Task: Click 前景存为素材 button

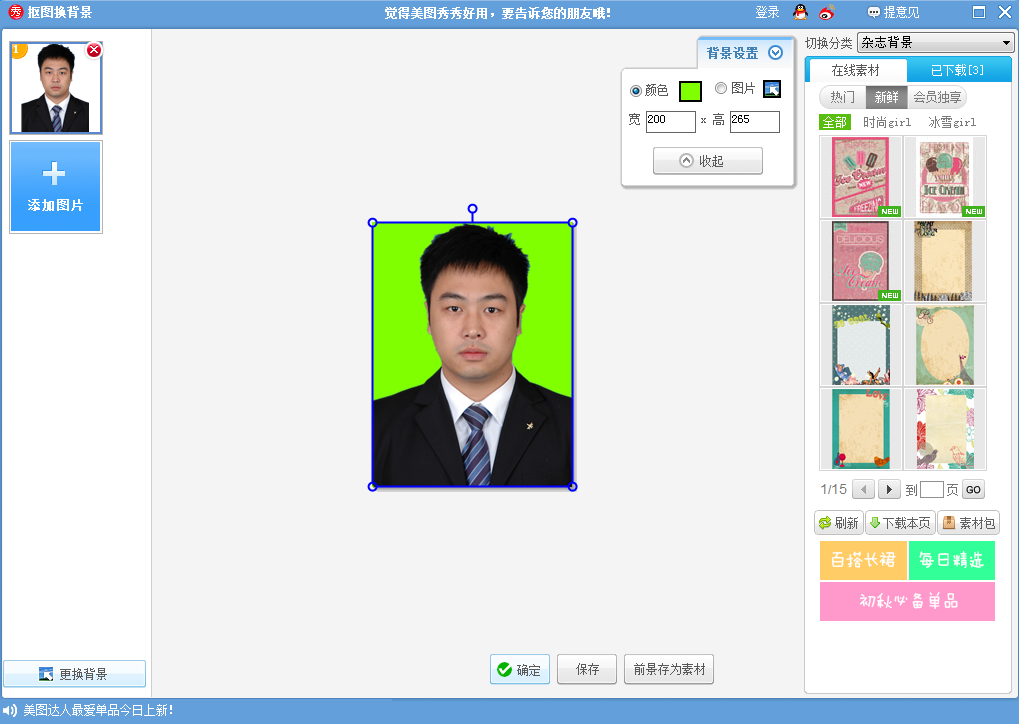Action: pyautogui.click(x=669, y=669)
